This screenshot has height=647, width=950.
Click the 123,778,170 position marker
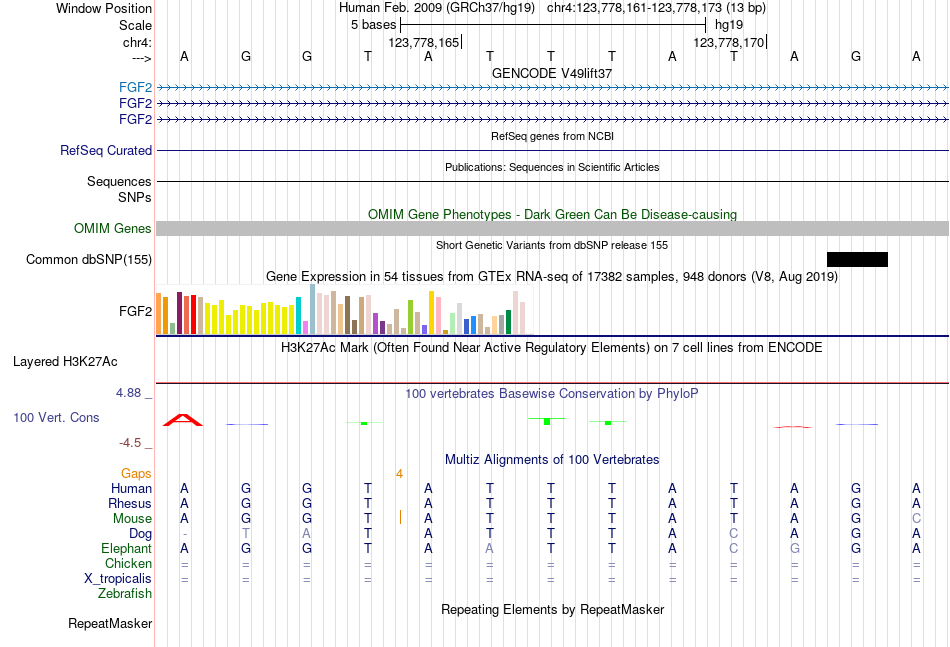[x=729, y=42]
